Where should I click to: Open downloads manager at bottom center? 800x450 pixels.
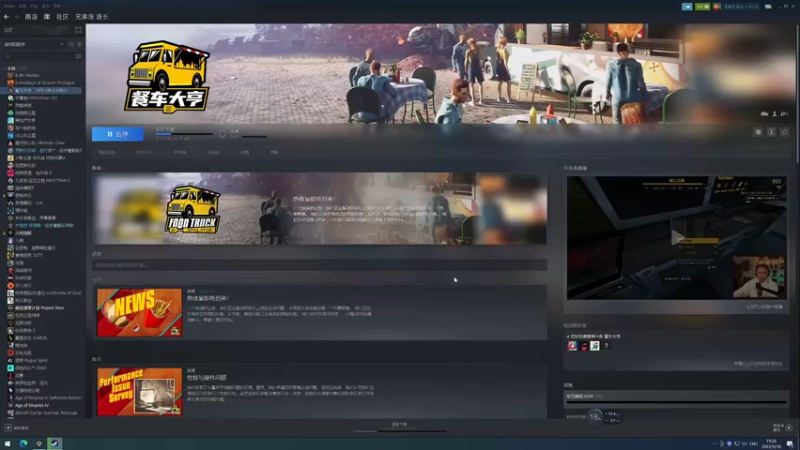pos(399,427)
